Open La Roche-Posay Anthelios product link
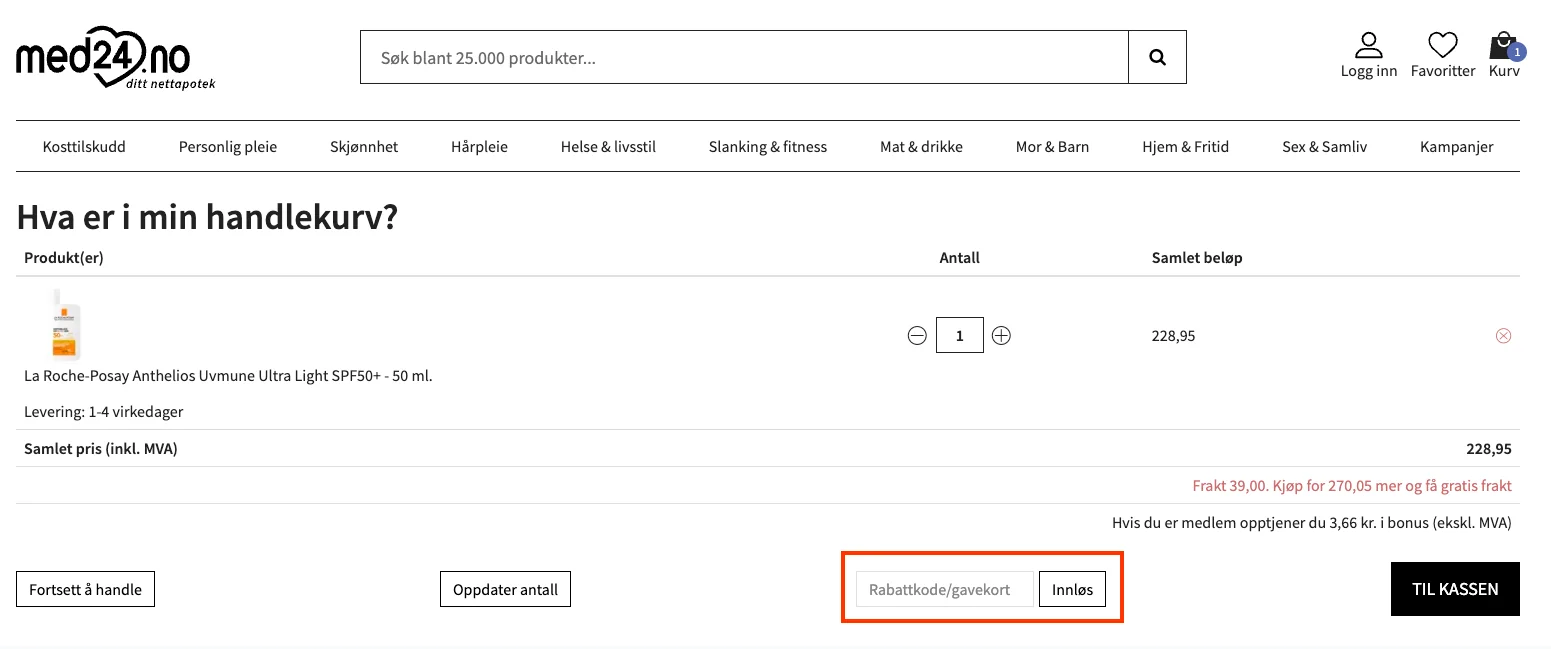This screenshot has width=1551, height=649. pos(228,376)
